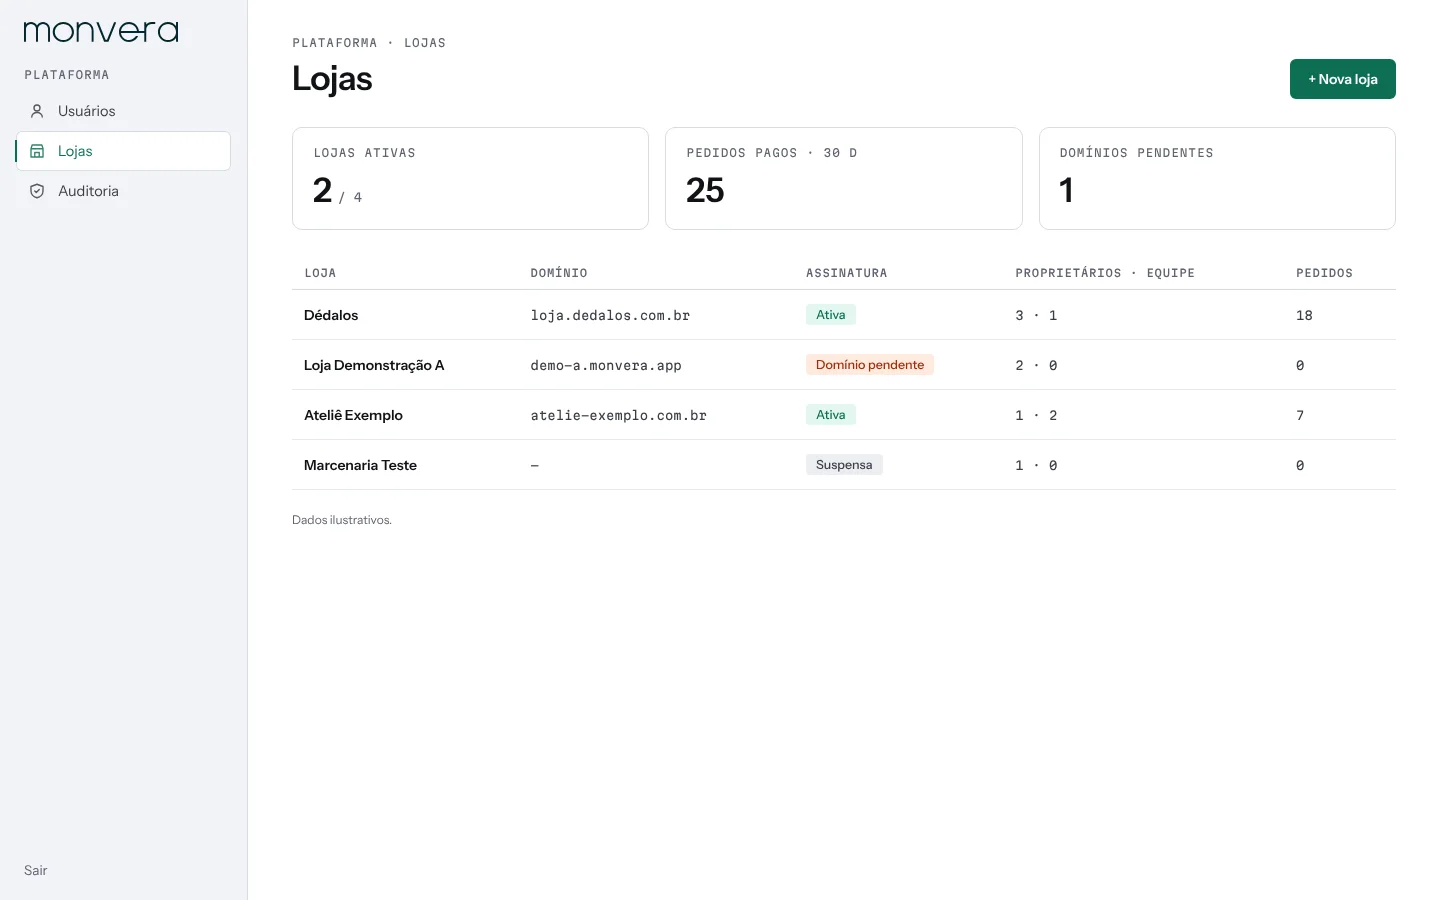Click the Lojas Ativas summary card
The height and width of the screenshot is (900, 1440).
470,178
